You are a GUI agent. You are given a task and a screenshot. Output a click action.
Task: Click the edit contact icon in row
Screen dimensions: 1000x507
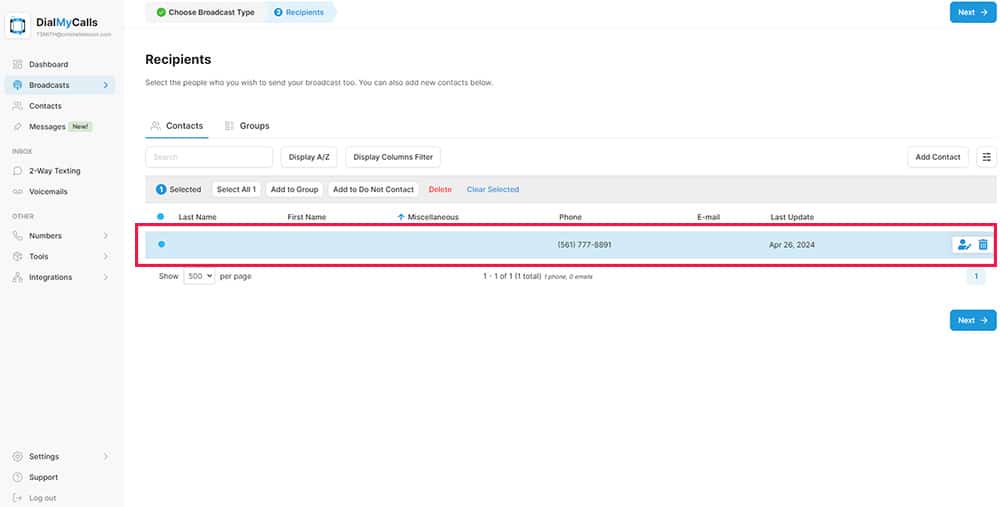click(964, 245)
